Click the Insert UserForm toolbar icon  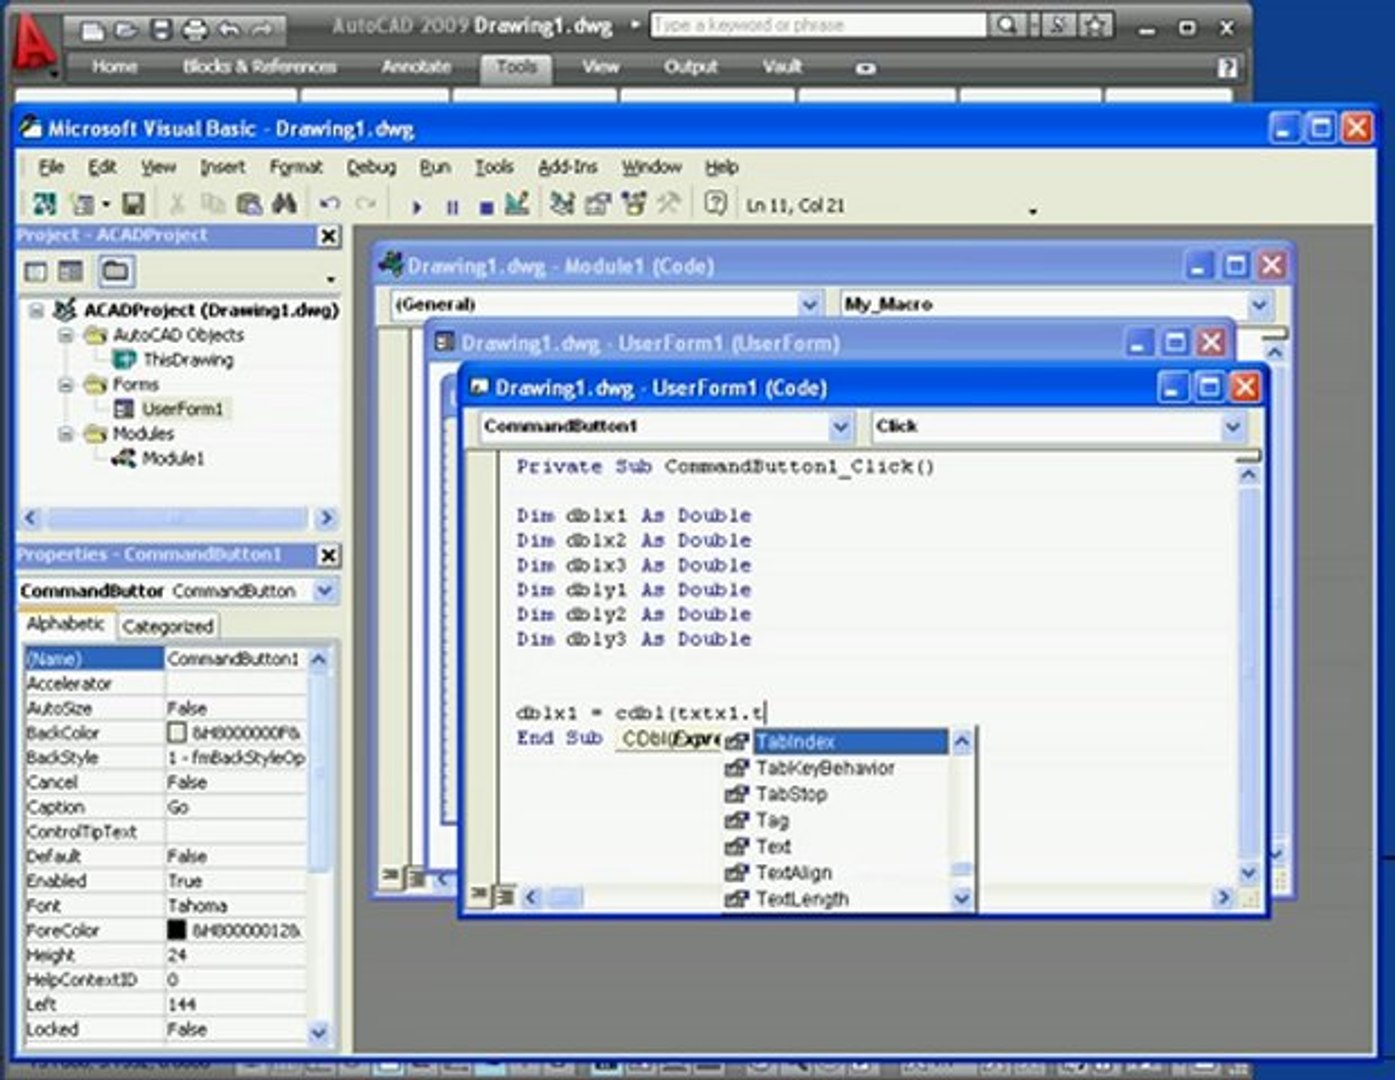click(82, 204)
